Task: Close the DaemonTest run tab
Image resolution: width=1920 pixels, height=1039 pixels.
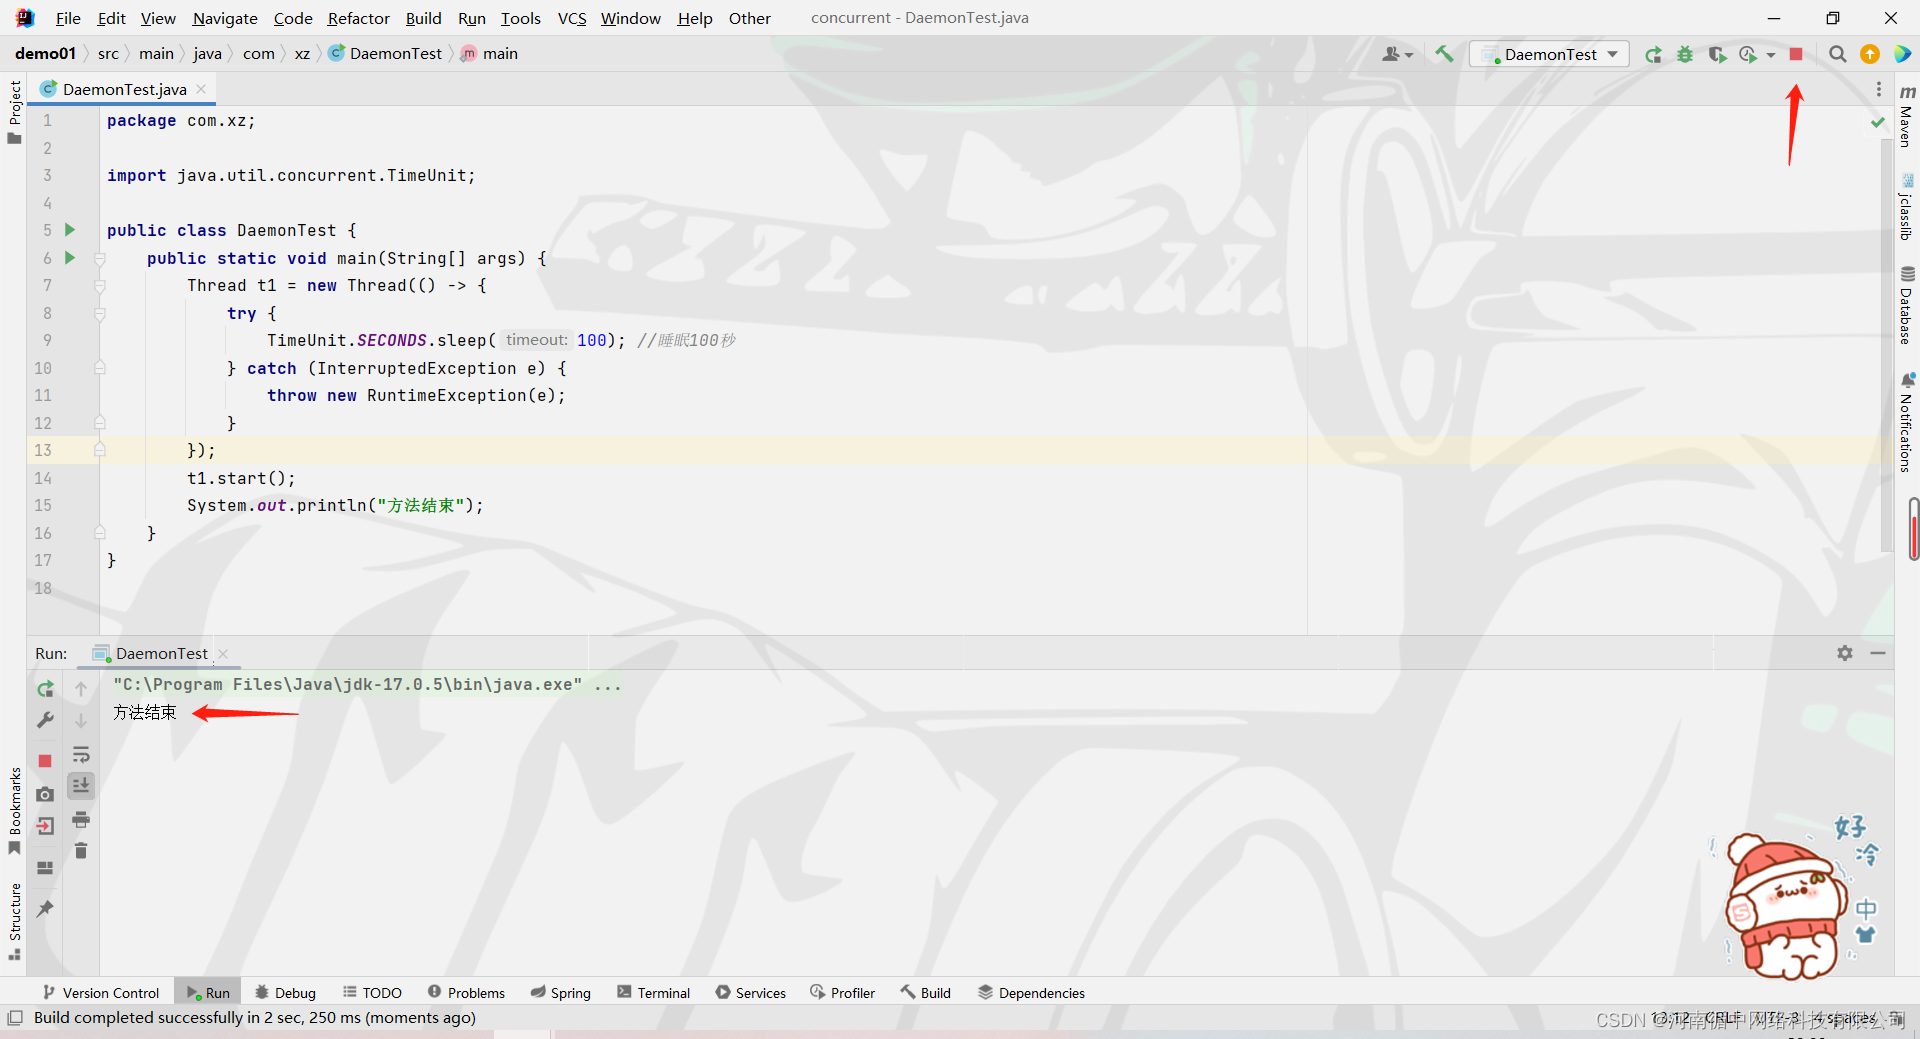Action: tap(223, 654)
